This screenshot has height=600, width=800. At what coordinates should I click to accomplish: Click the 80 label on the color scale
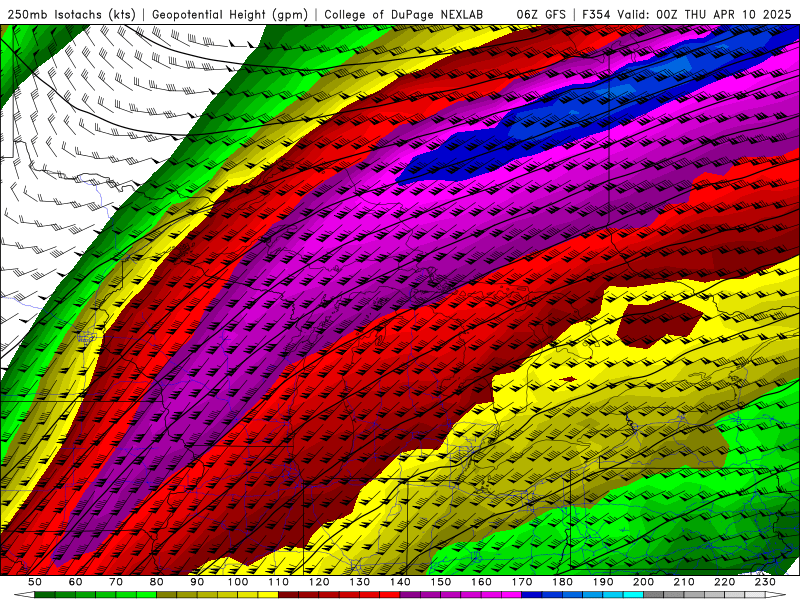click(x=157, y=582)
